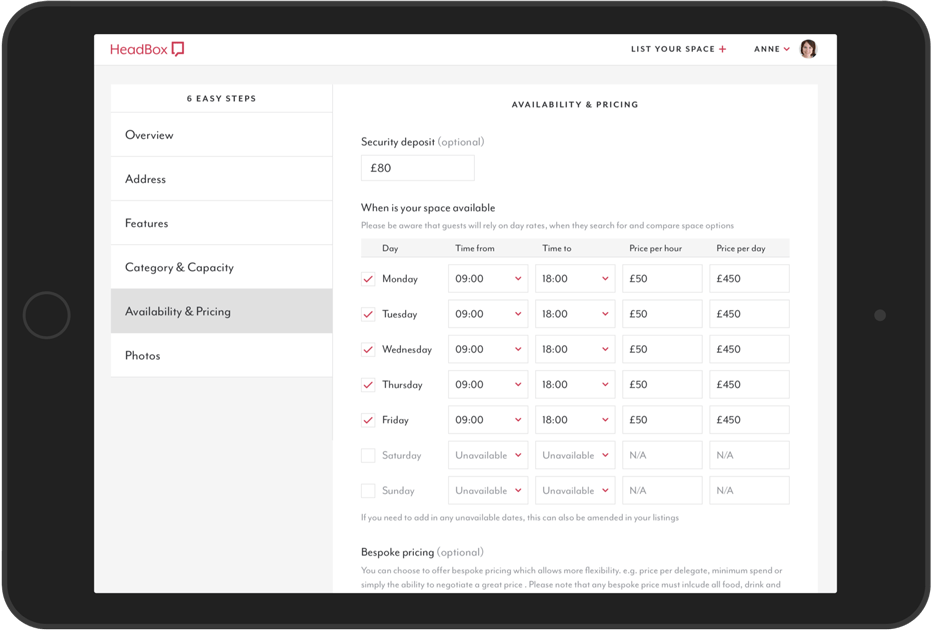Screen dimensions: 931x630
Task: Click the plus icon beside List Your Space
Action: (723, 49)
